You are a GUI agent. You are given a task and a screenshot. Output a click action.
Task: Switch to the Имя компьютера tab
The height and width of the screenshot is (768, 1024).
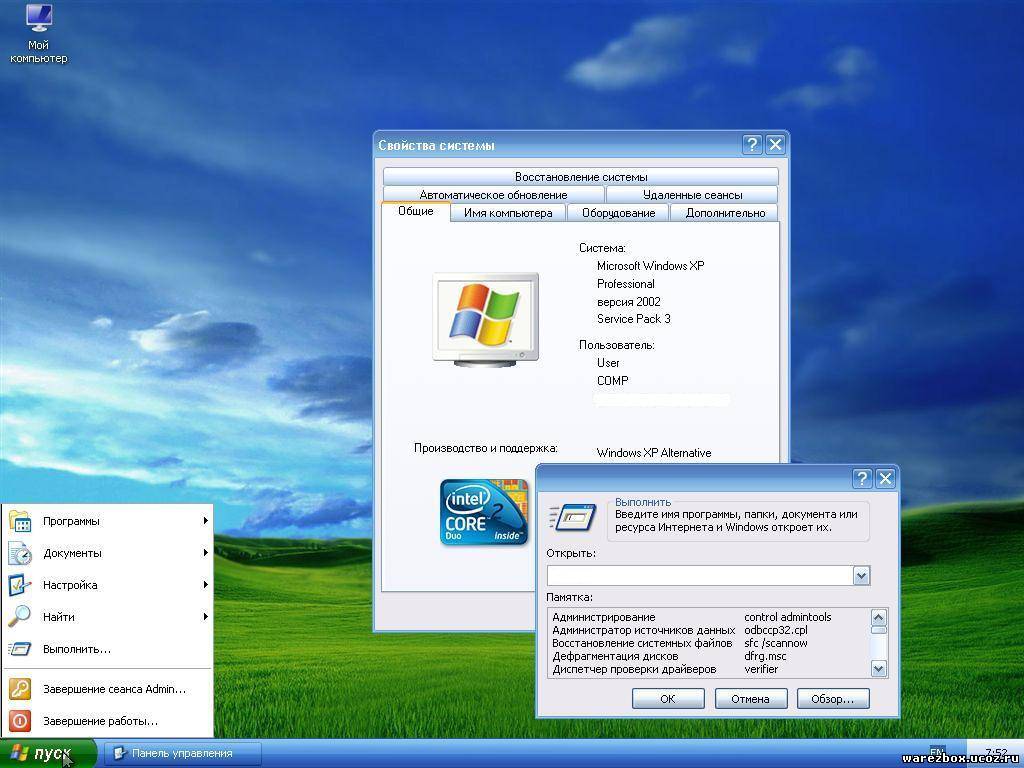507,213
